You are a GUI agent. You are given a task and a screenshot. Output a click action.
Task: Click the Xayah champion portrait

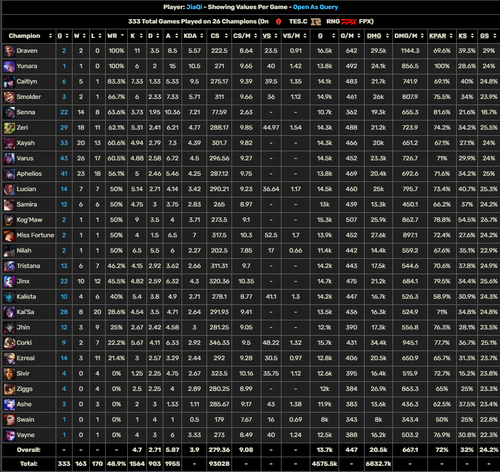click(9, 143)
